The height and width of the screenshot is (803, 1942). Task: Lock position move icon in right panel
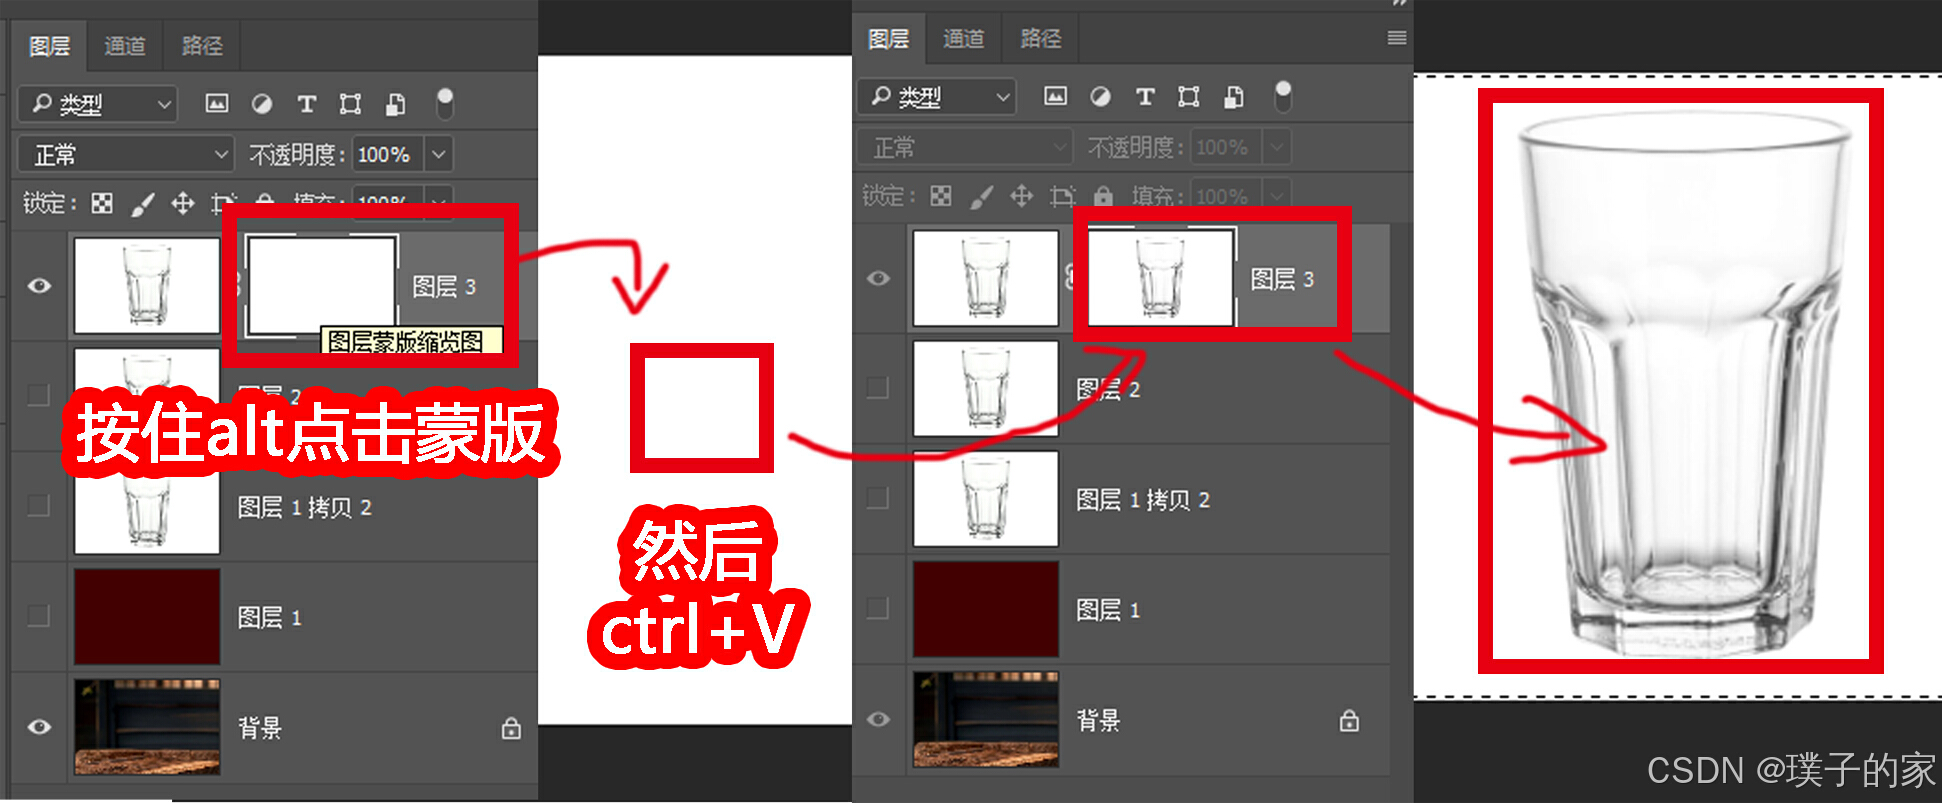click(1021, 196)
